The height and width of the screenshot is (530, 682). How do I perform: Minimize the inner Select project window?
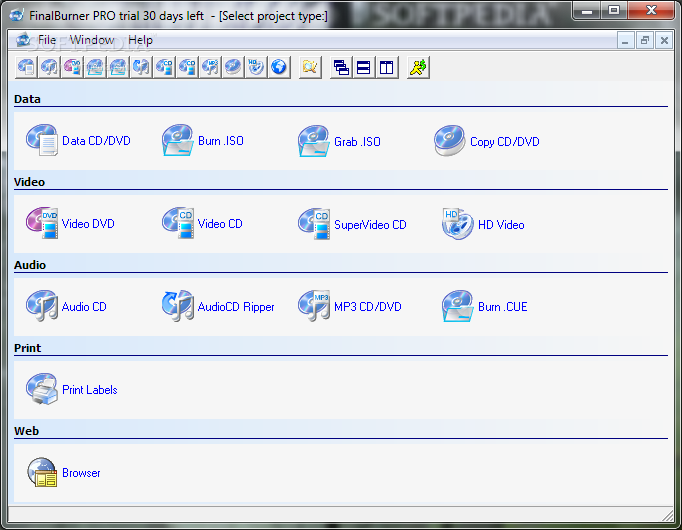tap(625, 41)
